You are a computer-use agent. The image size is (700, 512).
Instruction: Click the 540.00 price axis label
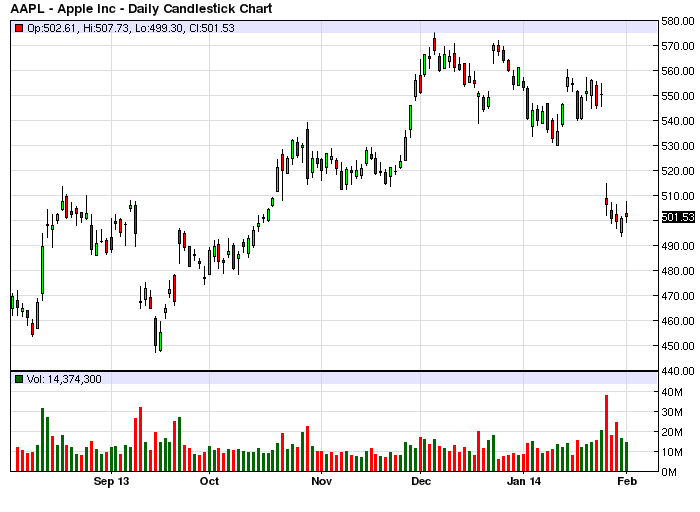point(678,121)
